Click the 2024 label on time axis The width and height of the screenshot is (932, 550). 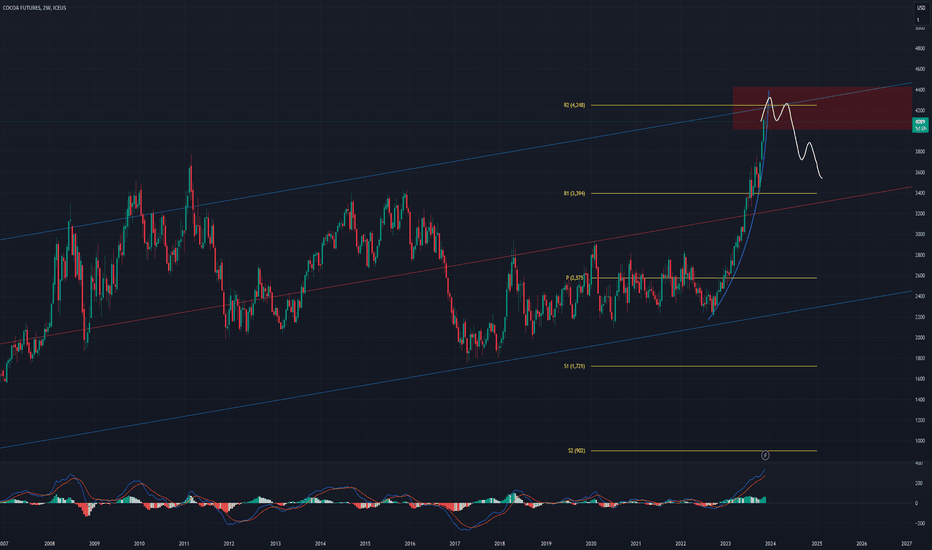coord(770,543)
